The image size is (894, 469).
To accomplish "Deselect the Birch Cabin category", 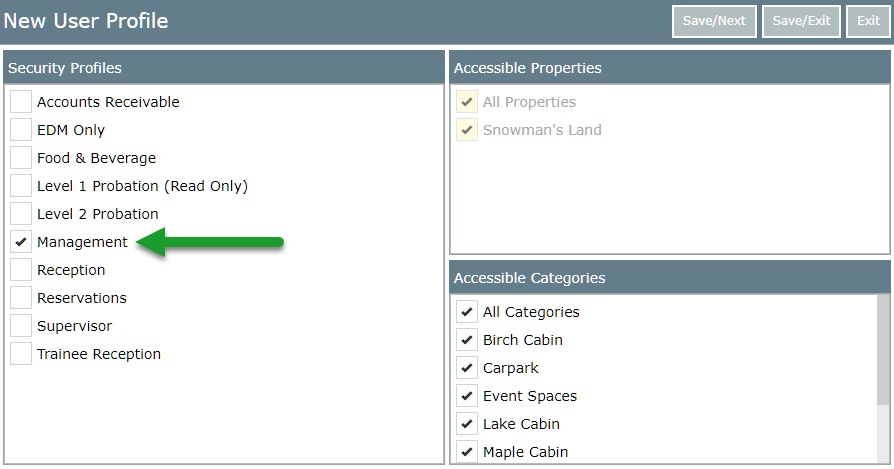I will point(467,340).
